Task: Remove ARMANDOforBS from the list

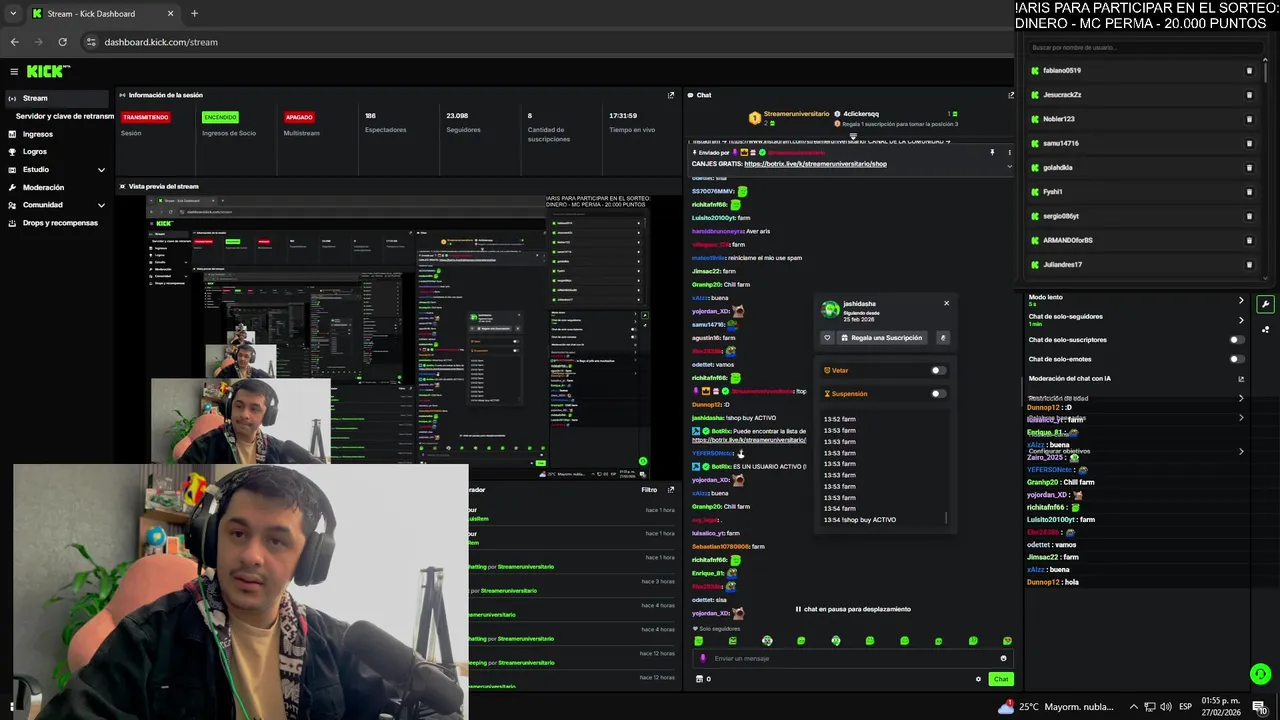Action: pos(1249,241)
